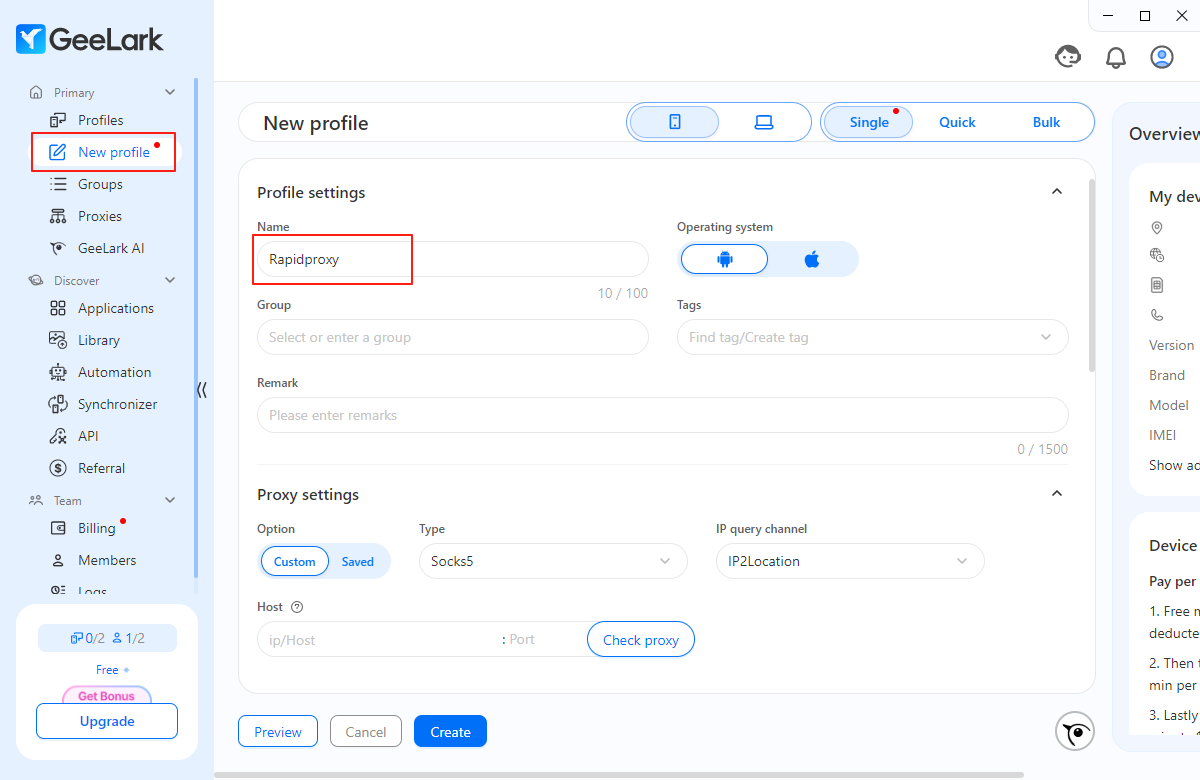Open the proxy Type dropdown showing Socks5
The image size is (1200, 780).
coord(553,561)
